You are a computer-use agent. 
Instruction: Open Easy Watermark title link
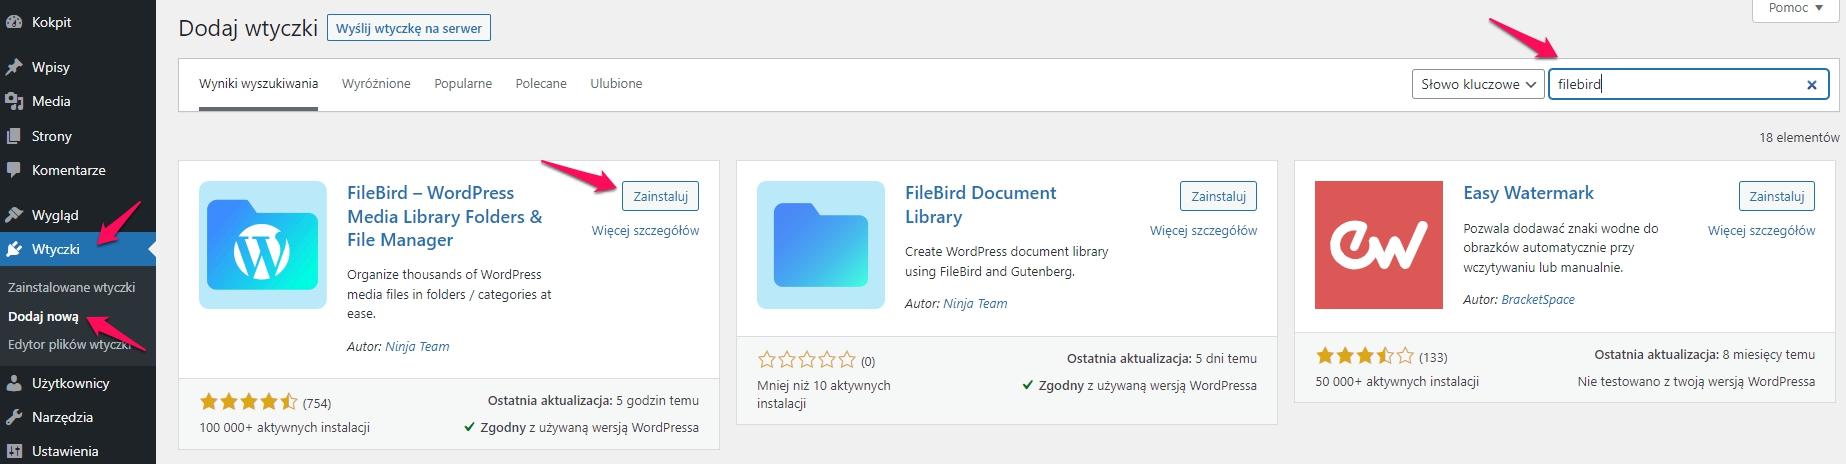pyautogui.click(x=1528, y=193)
